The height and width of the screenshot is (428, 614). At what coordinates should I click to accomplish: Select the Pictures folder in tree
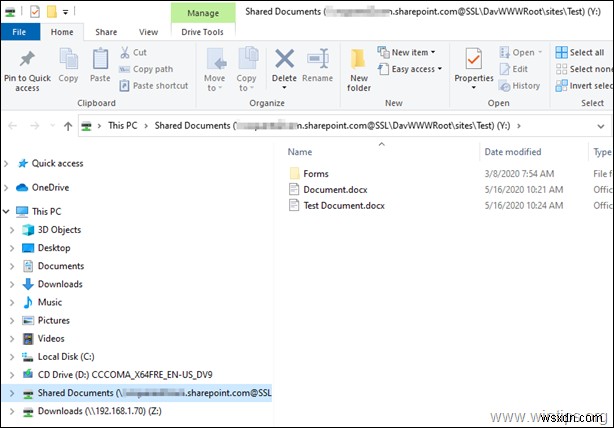point(54,320)
